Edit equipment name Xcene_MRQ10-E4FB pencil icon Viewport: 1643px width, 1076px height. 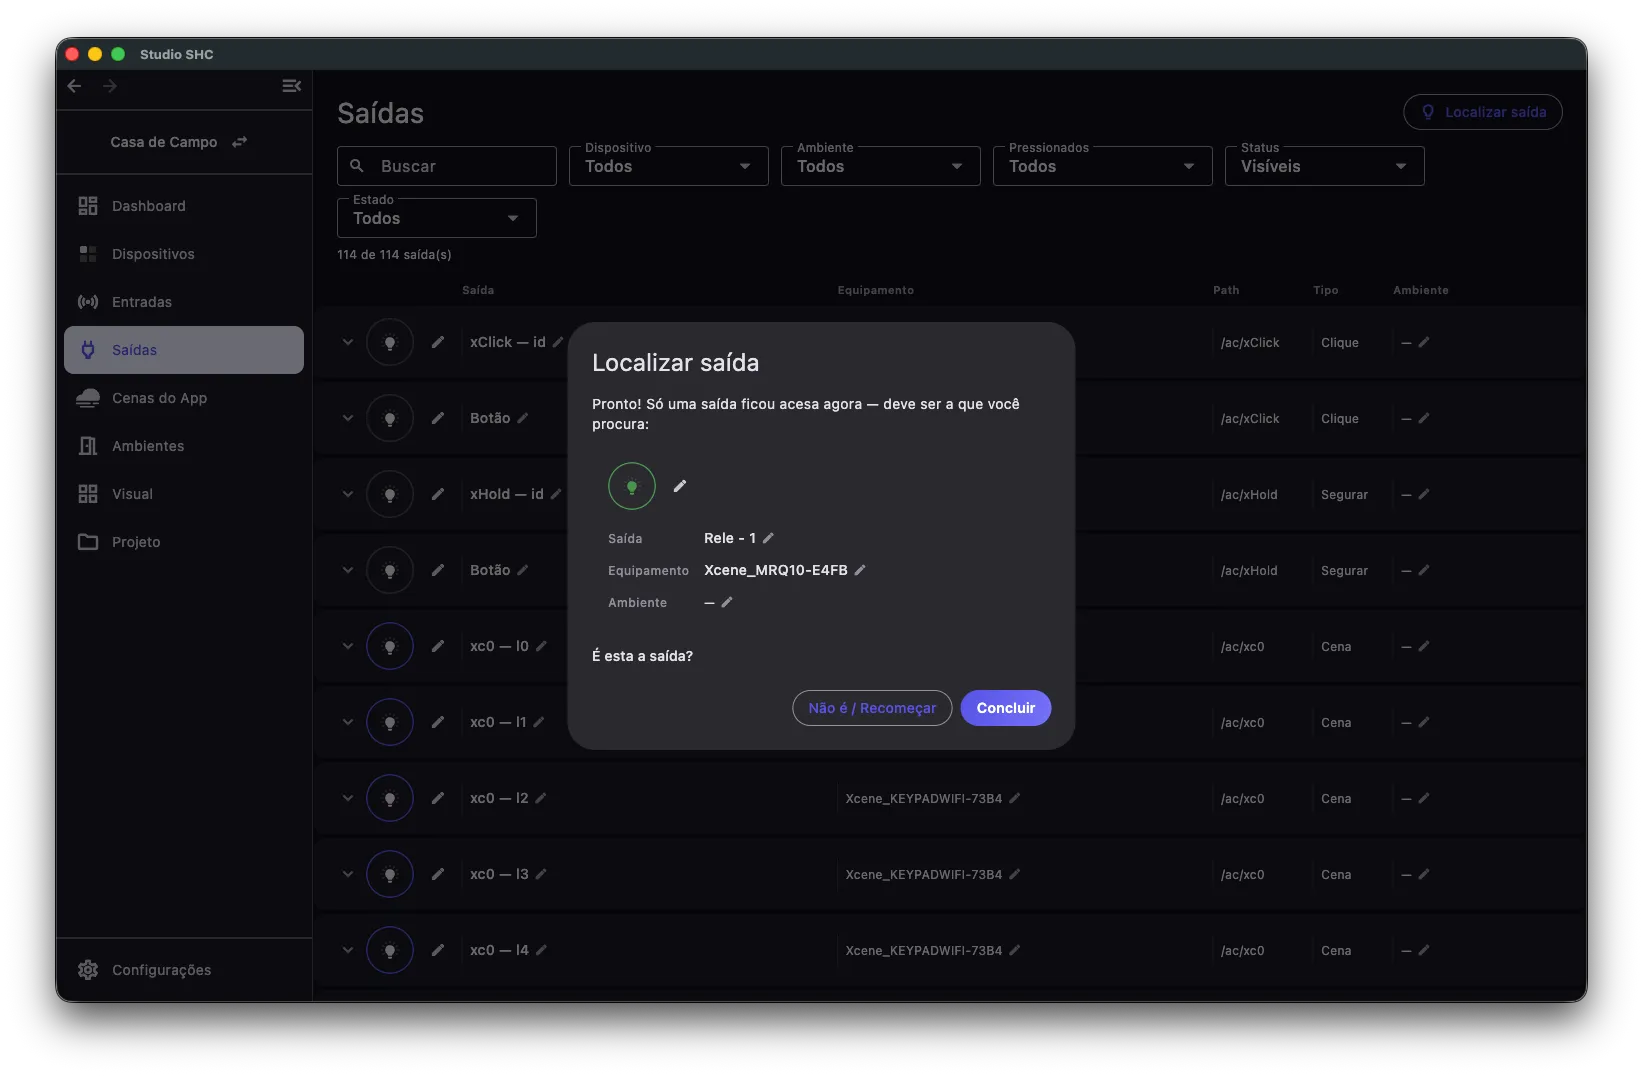[860, 570]
